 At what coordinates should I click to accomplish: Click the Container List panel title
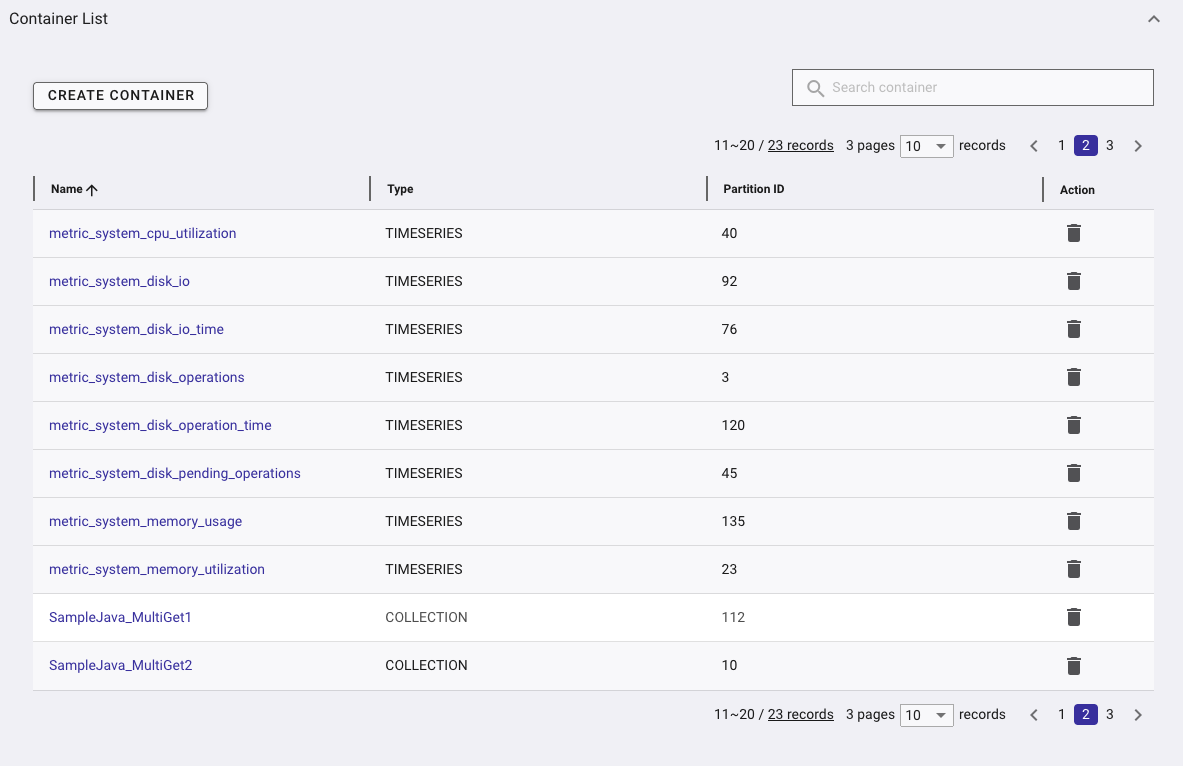point(58,19)
